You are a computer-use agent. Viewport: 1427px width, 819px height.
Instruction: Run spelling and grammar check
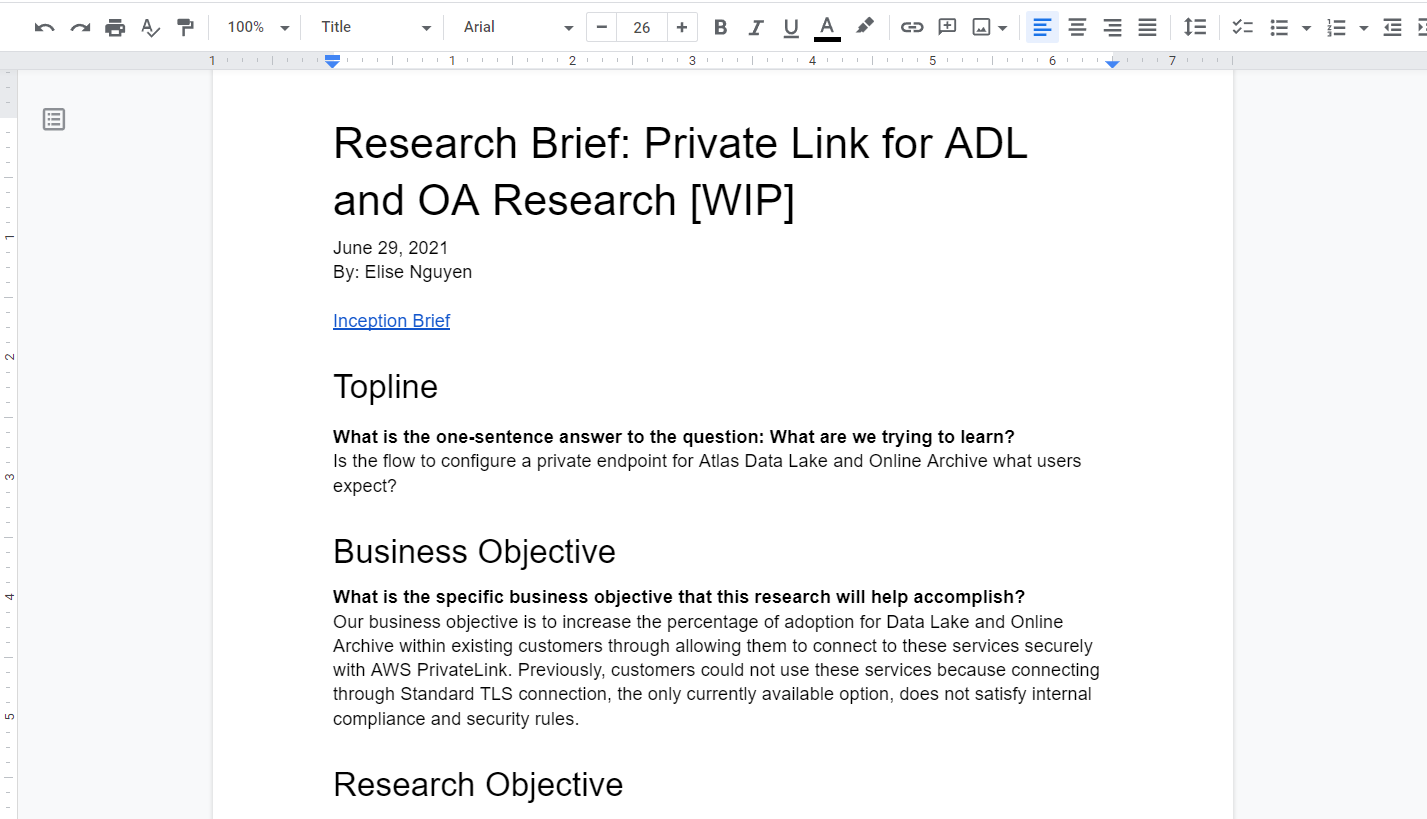(x=150, y=27)
